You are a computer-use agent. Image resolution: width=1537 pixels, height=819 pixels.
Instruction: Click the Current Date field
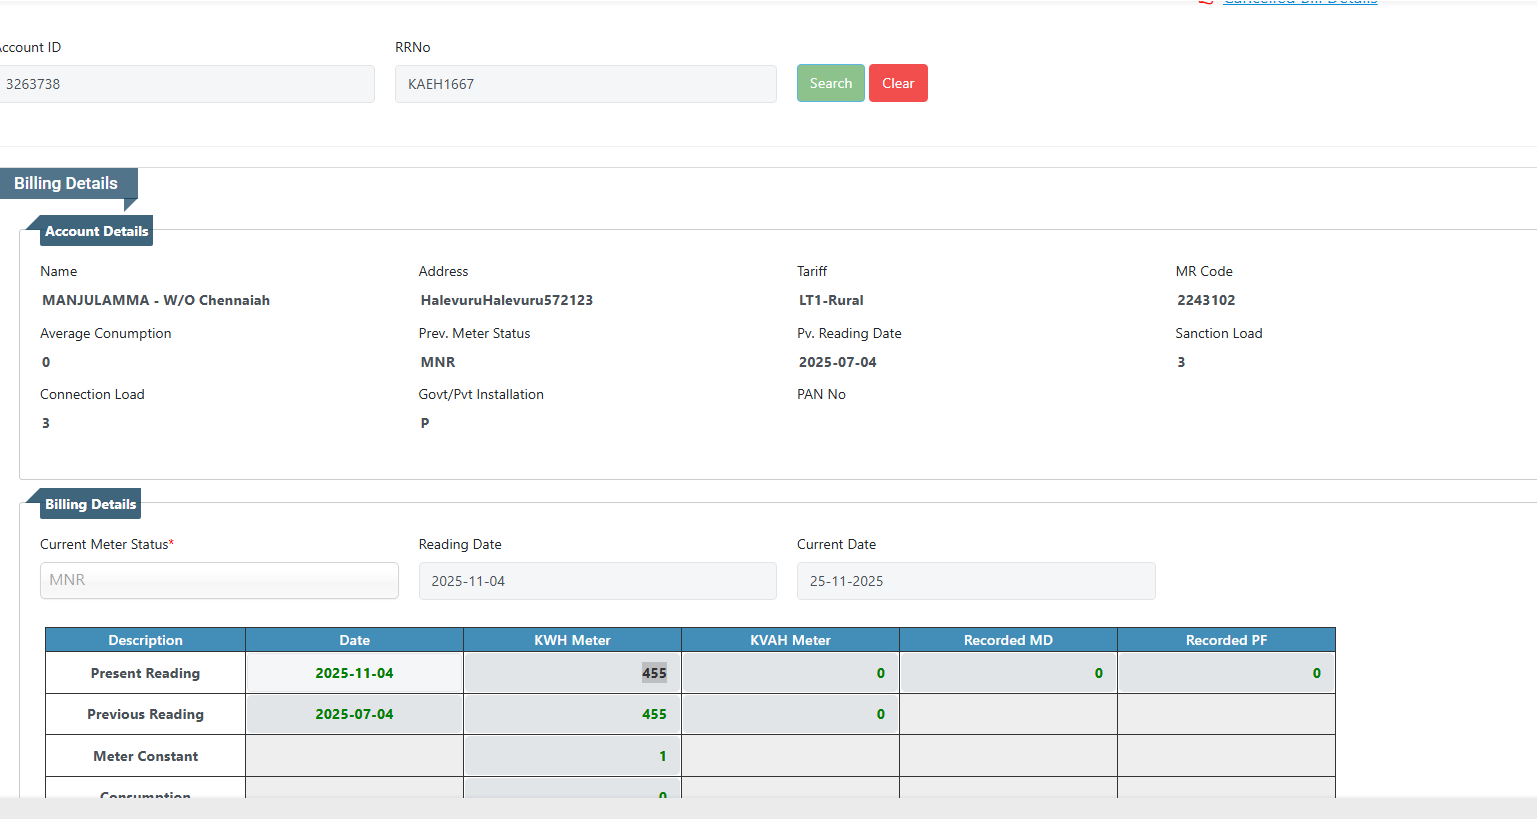pyautogui.click(x=975, y=581)
